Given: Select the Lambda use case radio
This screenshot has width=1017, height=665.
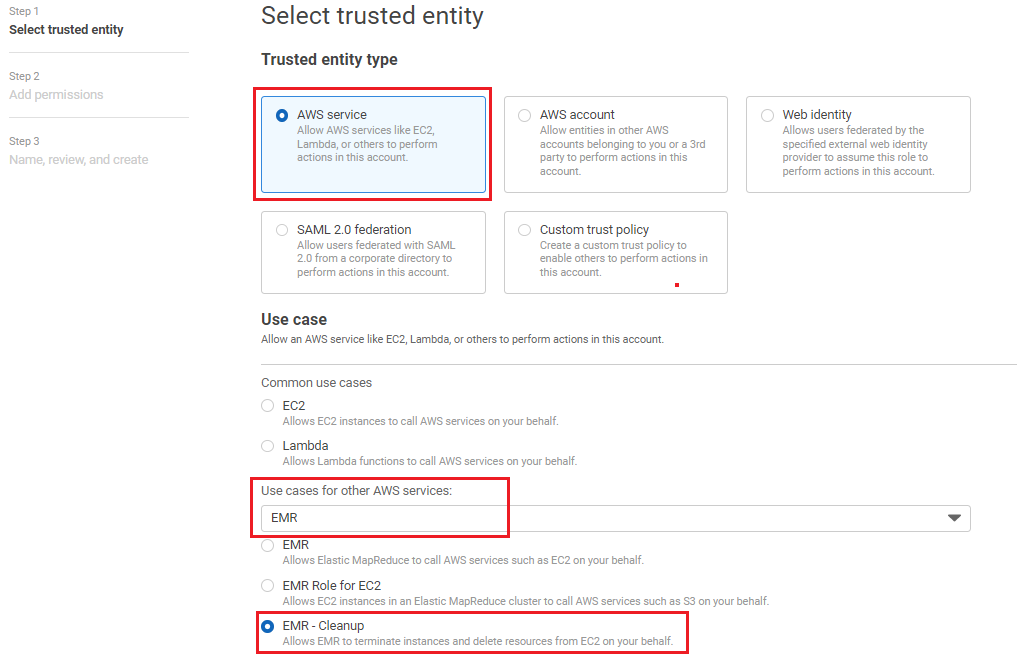Looking at the screenshot, I should 267,446.
